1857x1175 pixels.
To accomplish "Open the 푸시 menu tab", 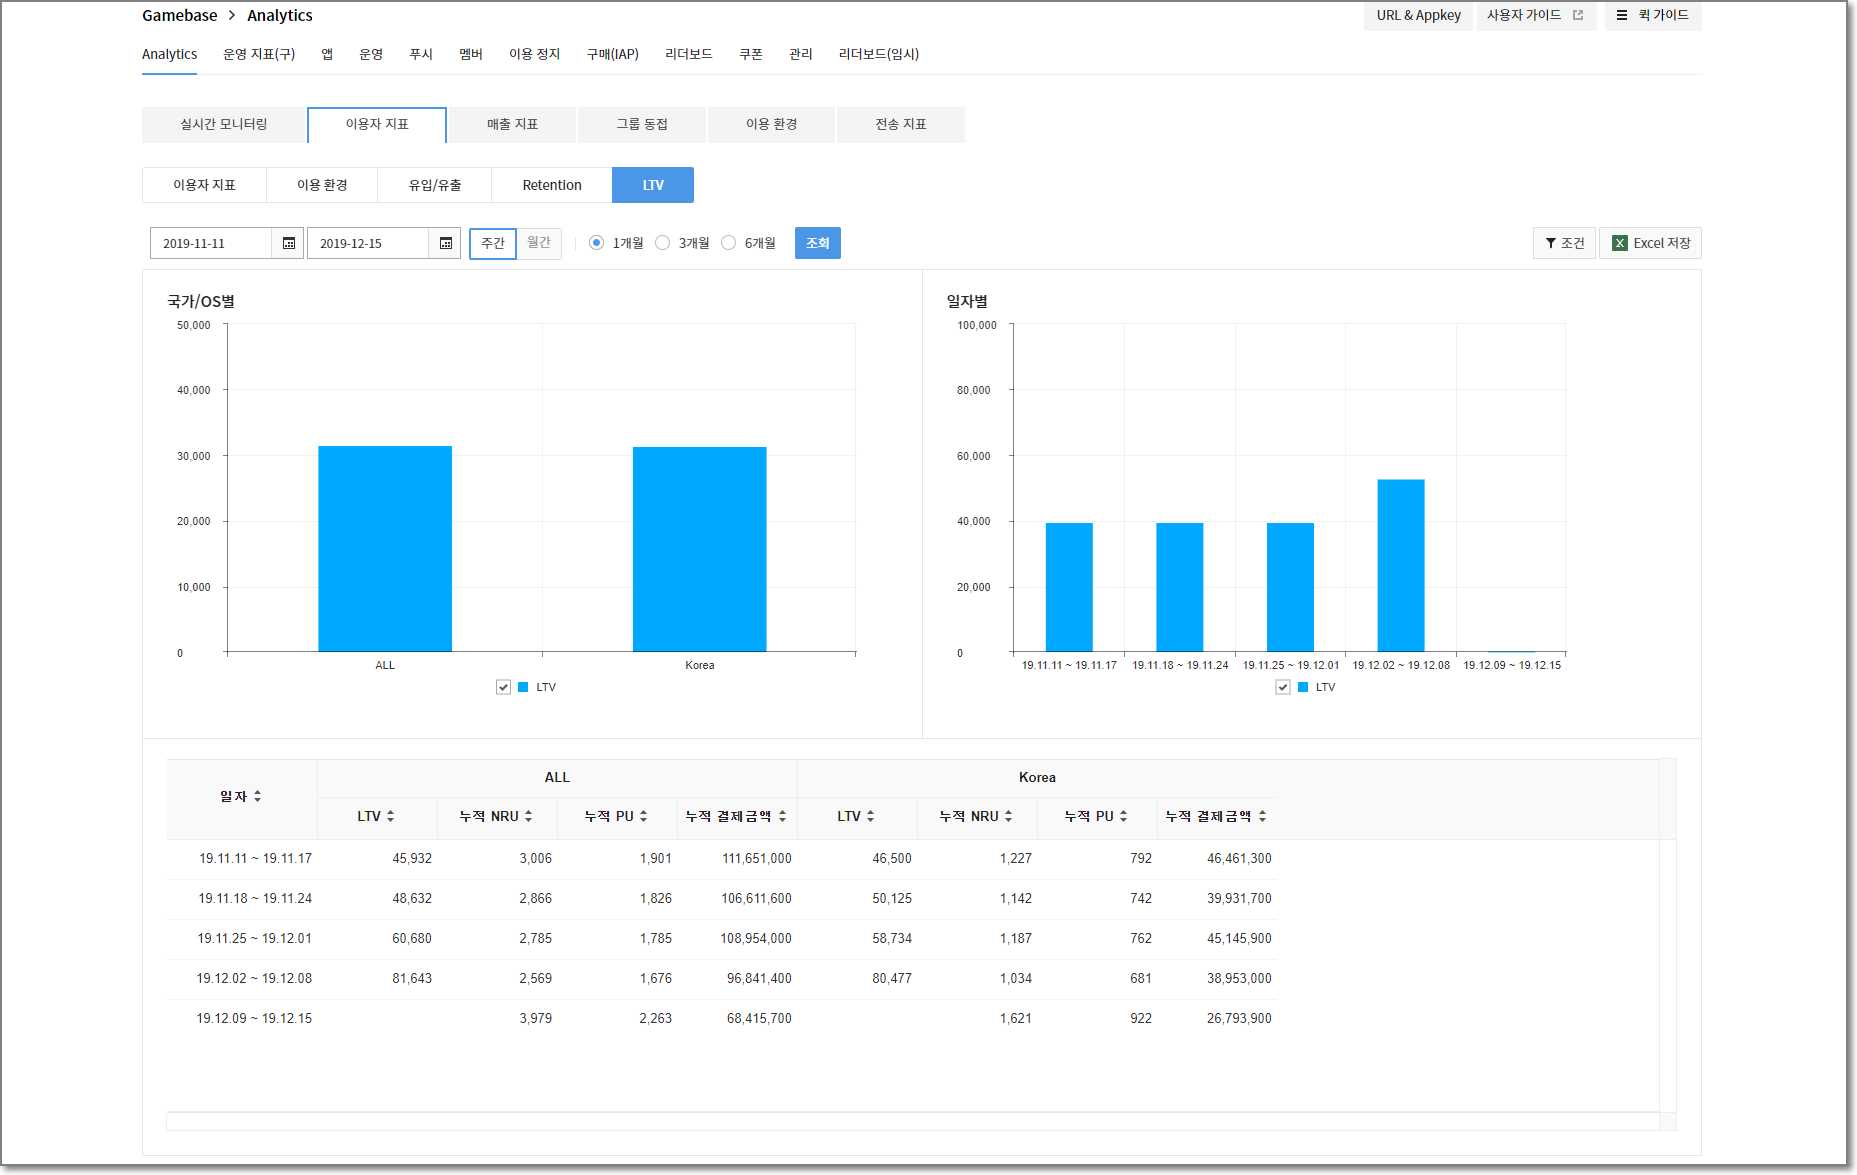I will pyautogui.click(x=421, y=54).
